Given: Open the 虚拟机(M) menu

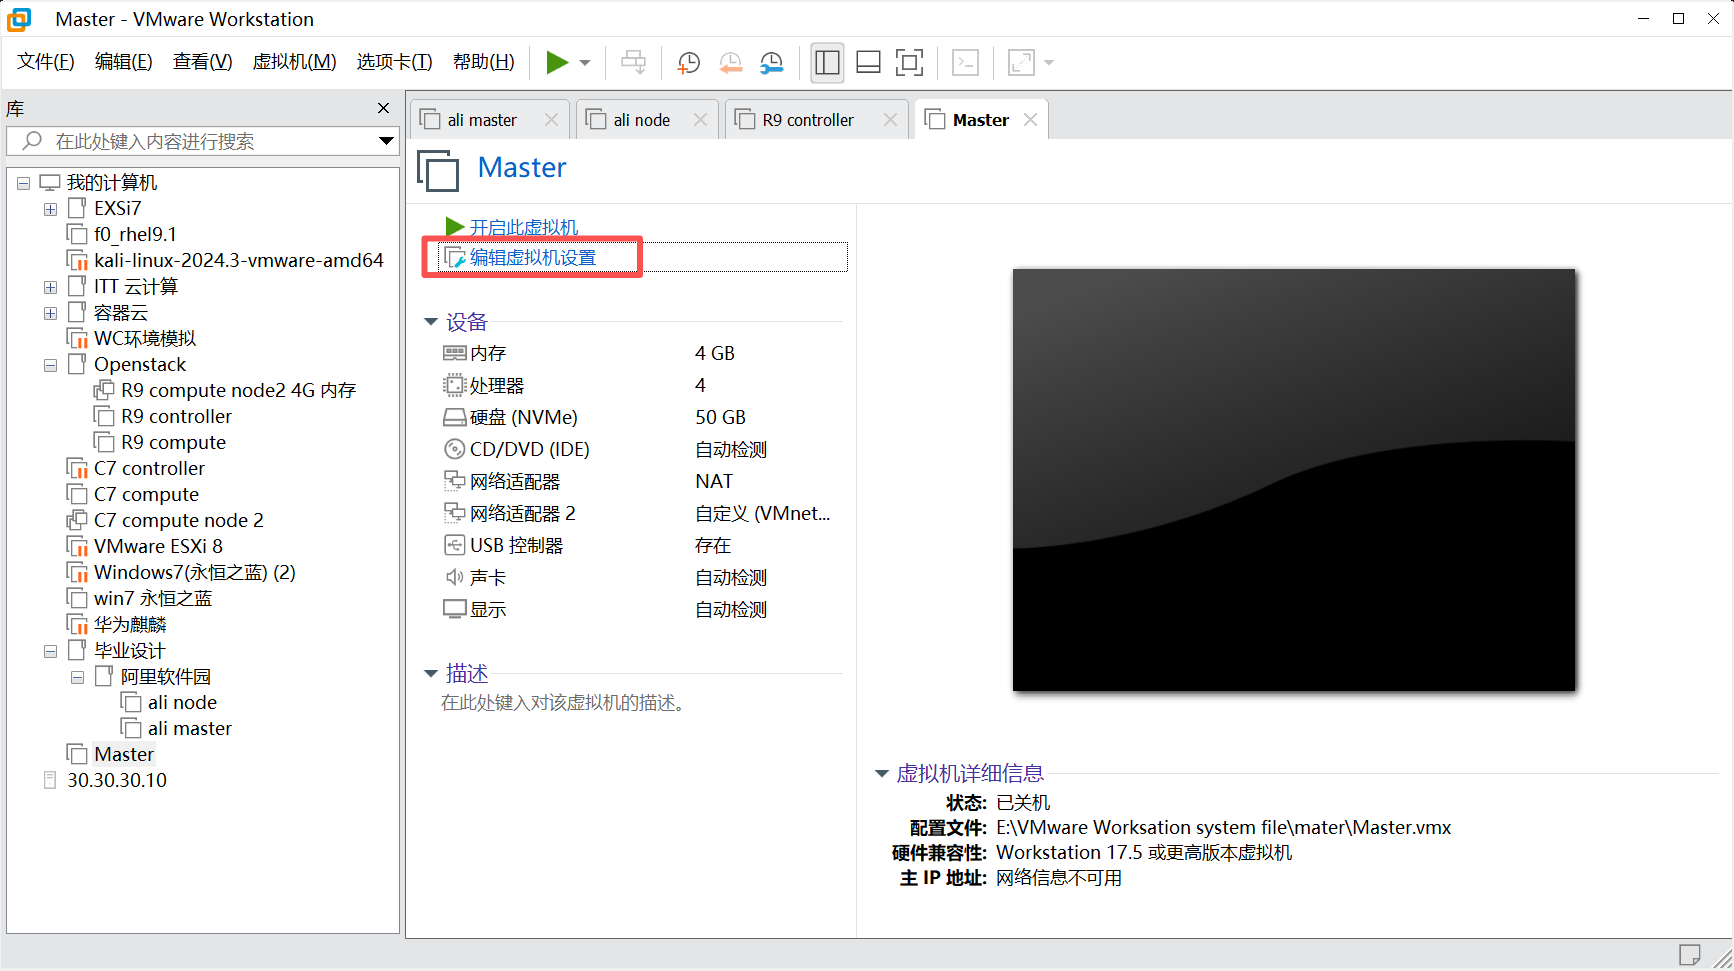Looking at the screenshot, I should (294, 62).
